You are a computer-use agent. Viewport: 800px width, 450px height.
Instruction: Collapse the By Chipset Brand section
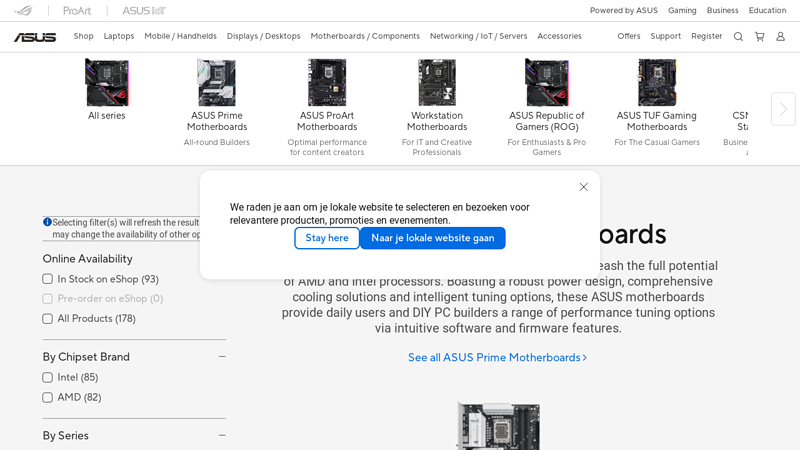[x=222, y=357]
